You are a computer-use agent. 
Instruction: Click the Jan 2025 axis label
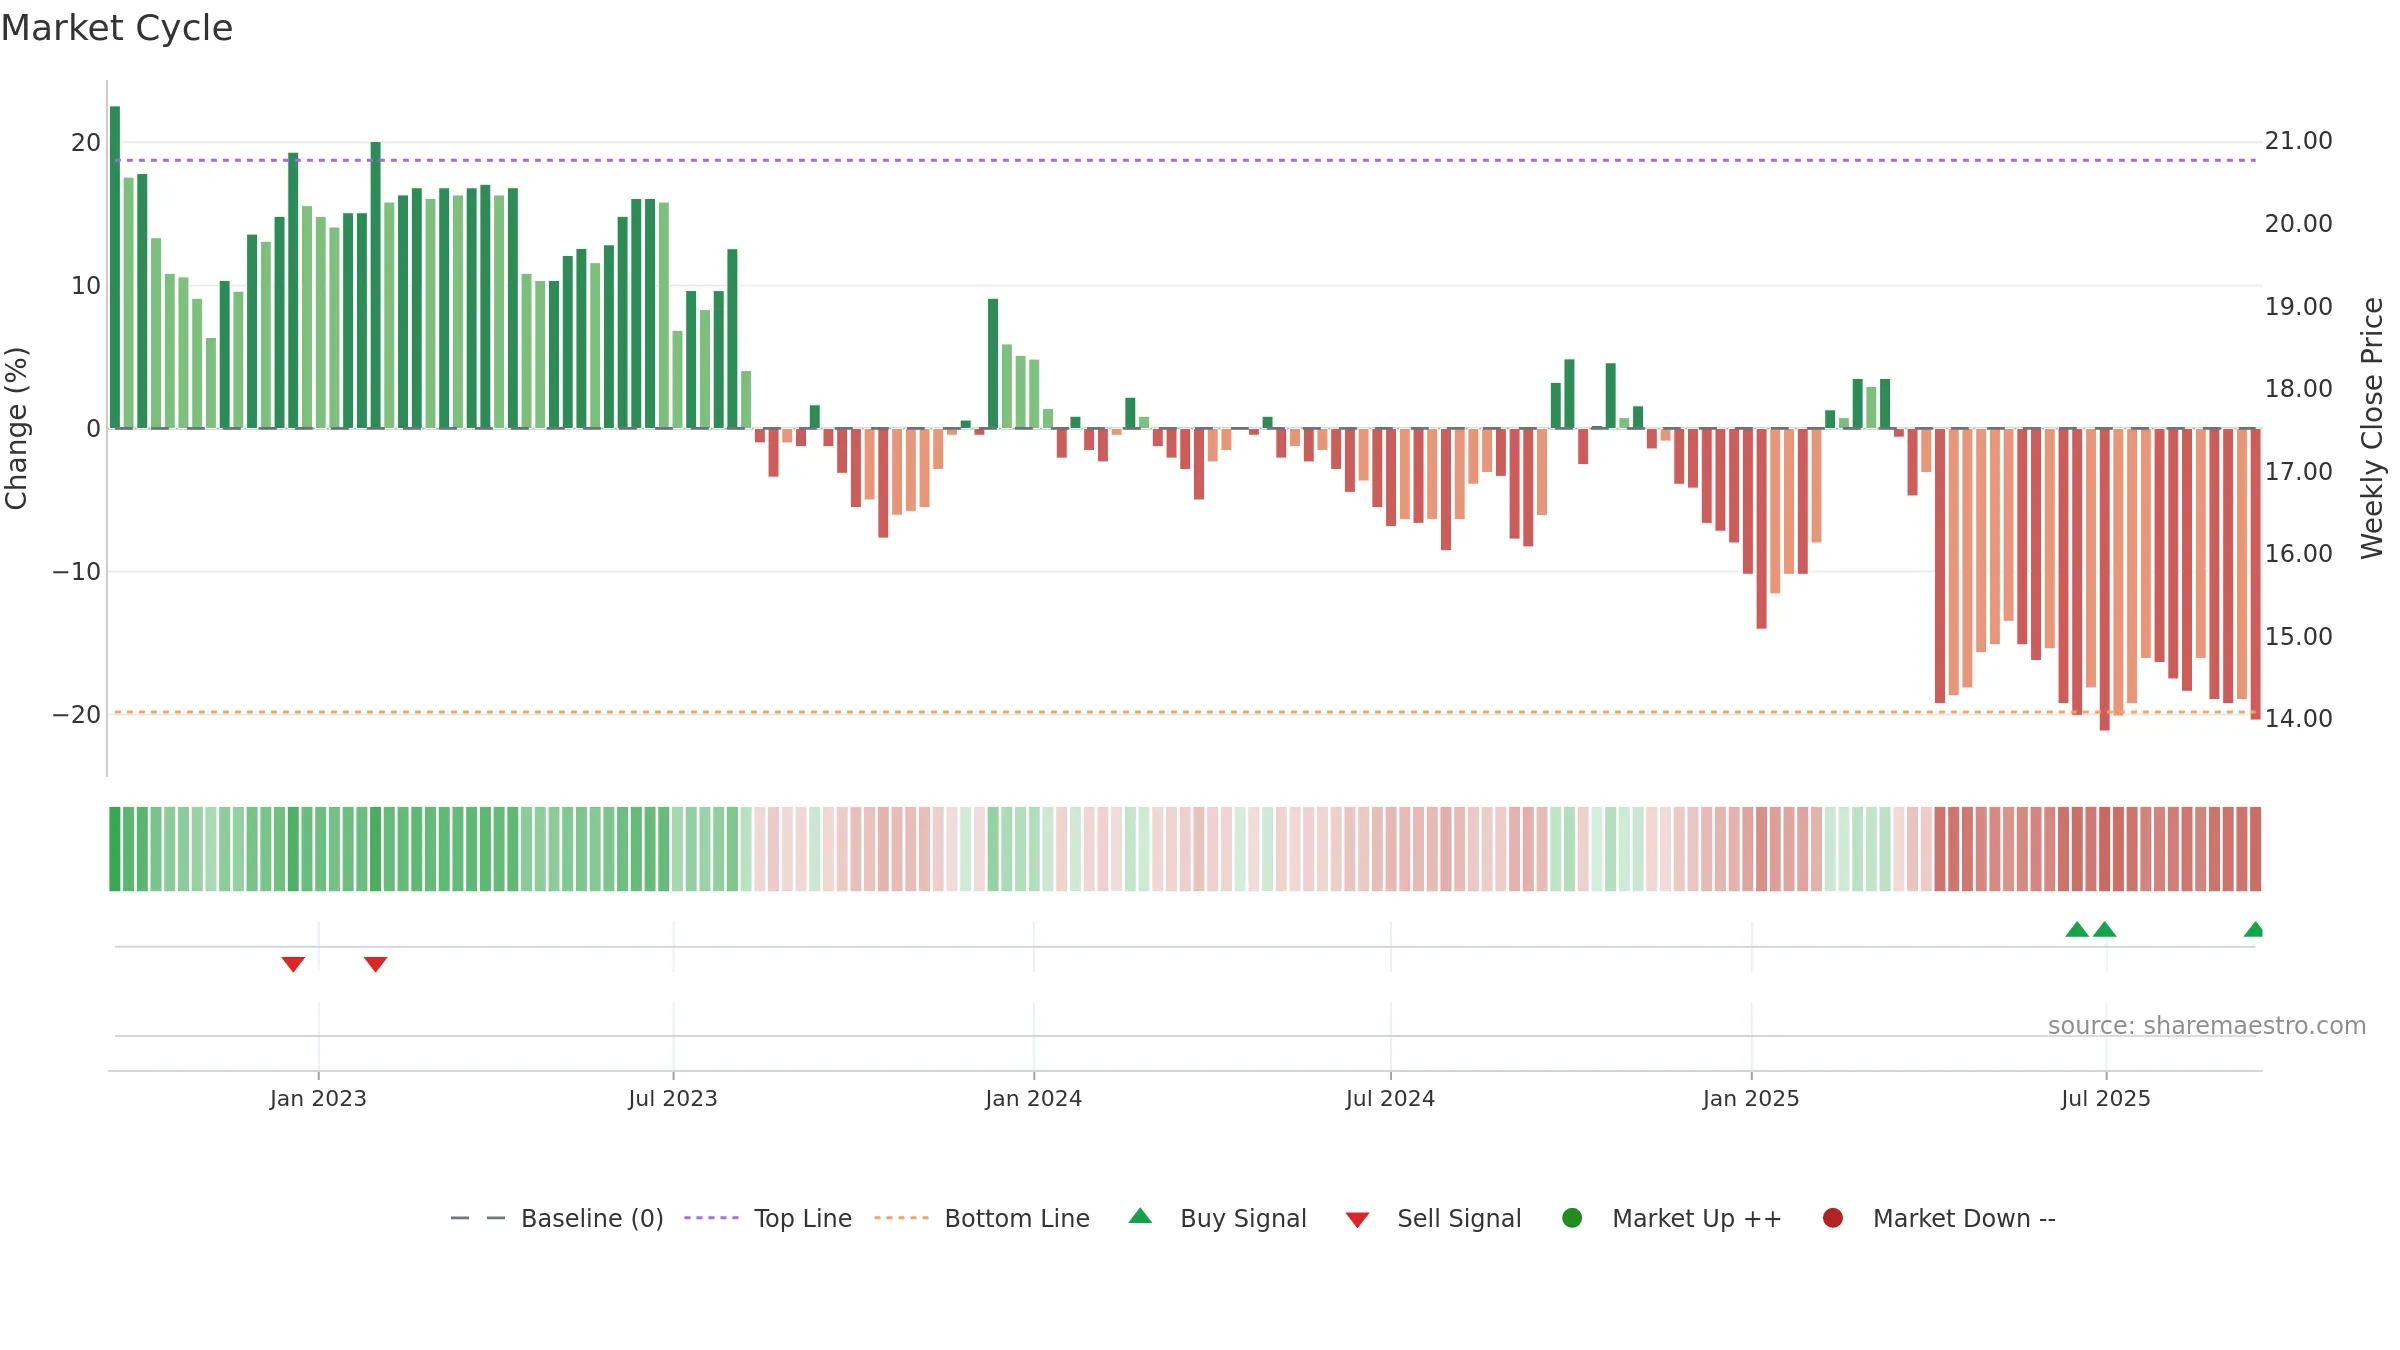(1751, 1099)
